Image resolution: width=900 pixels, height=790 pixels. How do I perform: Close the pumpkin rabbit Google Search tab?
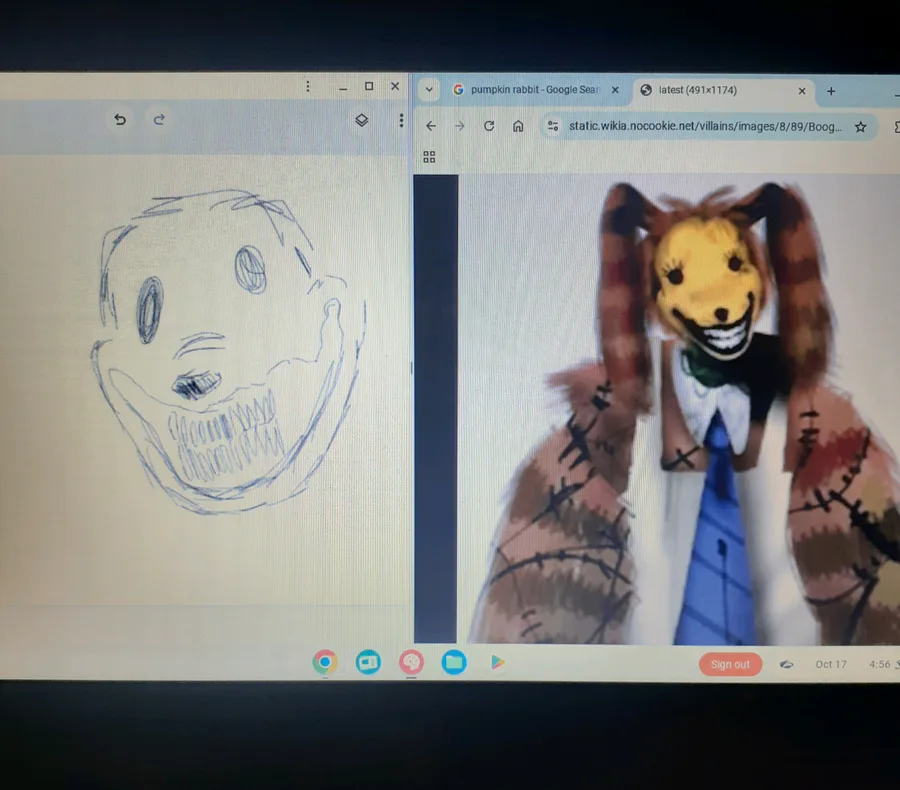click(x=615, y=90)
